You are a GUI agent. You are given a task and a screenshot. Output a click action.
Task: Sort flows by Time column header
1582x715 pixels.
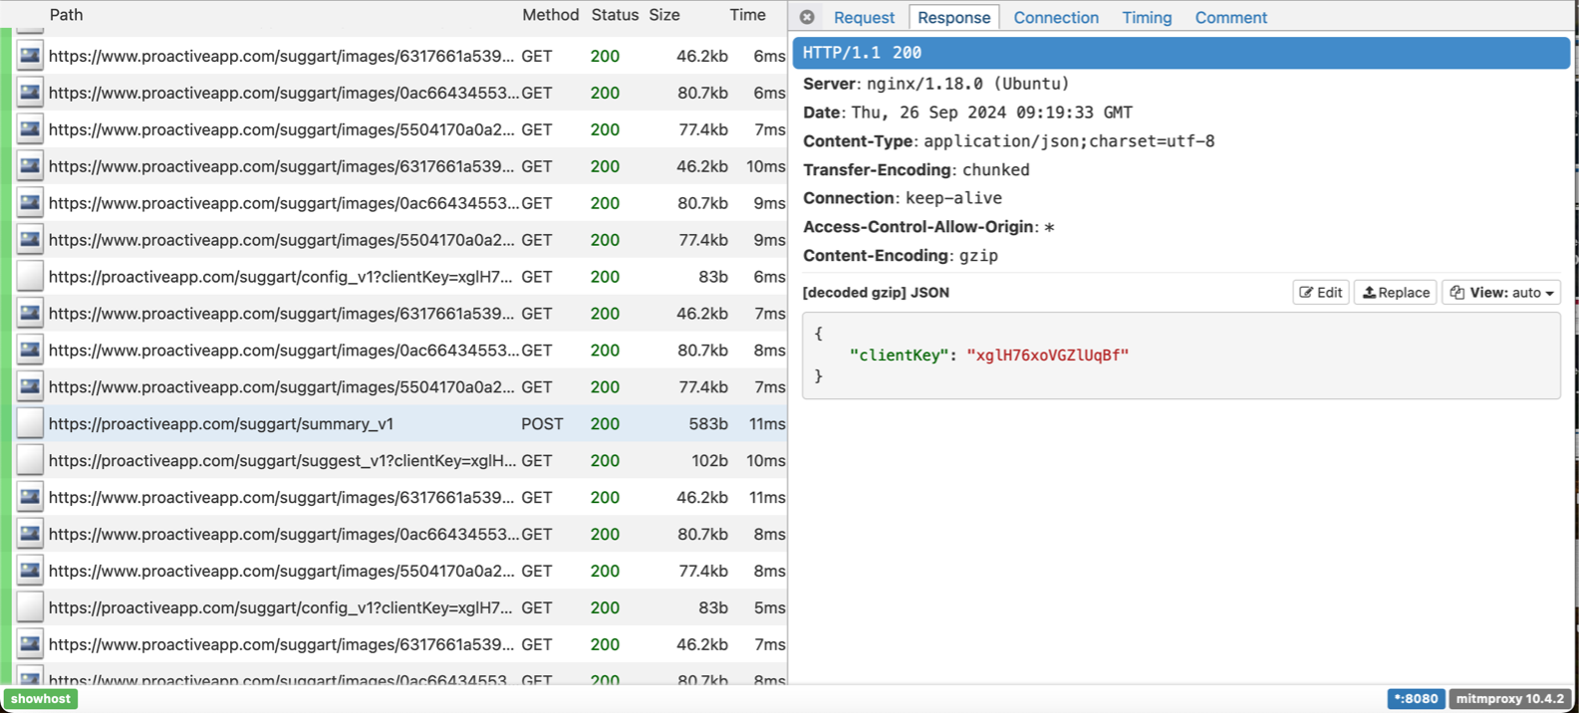[747, 15]
